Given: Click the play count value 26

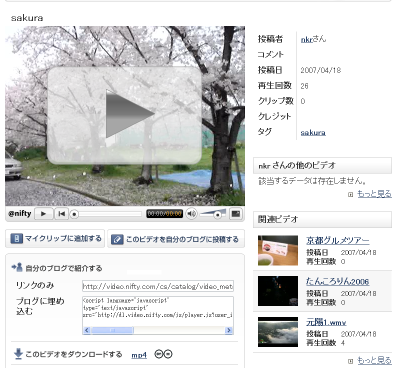Looking at the screenshot, I should [x=304, y=86].
